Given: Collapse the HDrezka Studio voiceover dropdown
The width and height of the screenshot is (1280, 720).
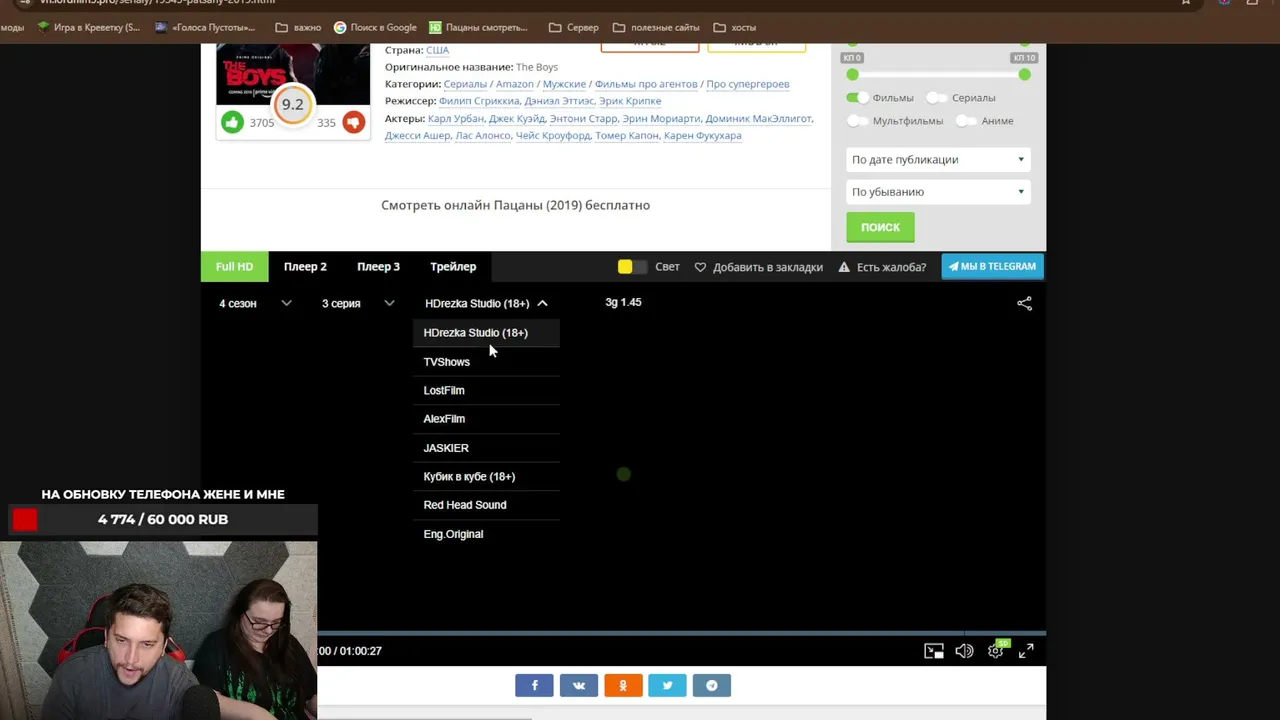Looking at the screenshot, I should click(x=486, y=303).
